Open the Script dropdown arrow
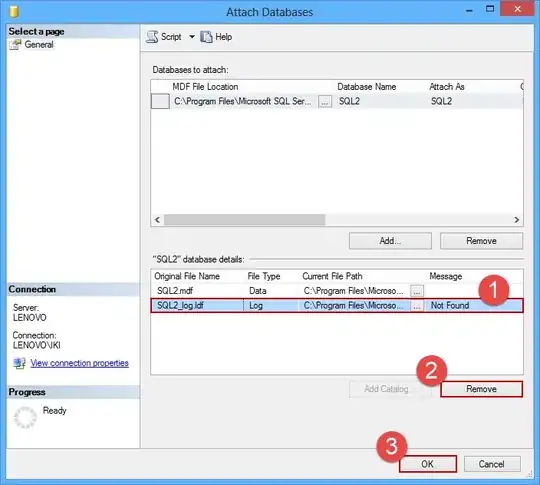 pyautogui.click(x=192, y=37)
